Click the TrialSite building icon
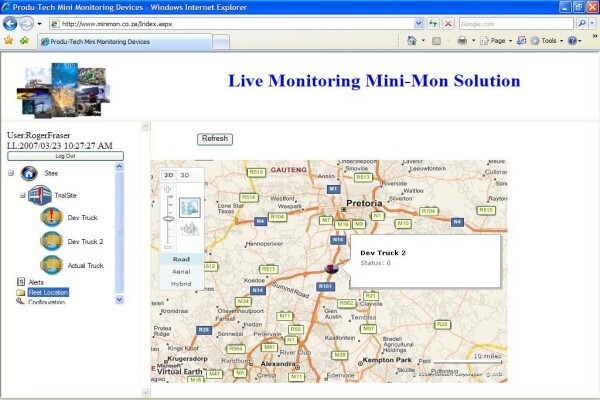 point(40,195)
